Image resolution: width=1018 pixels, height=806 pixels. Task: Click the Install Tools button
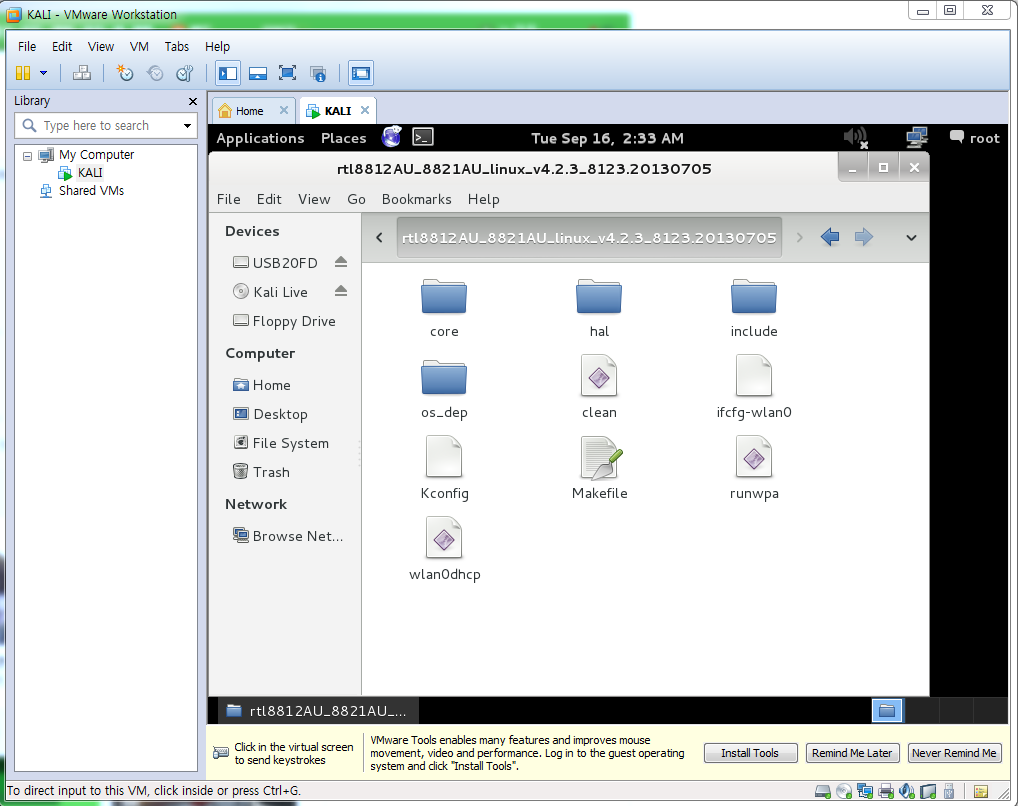751,753
